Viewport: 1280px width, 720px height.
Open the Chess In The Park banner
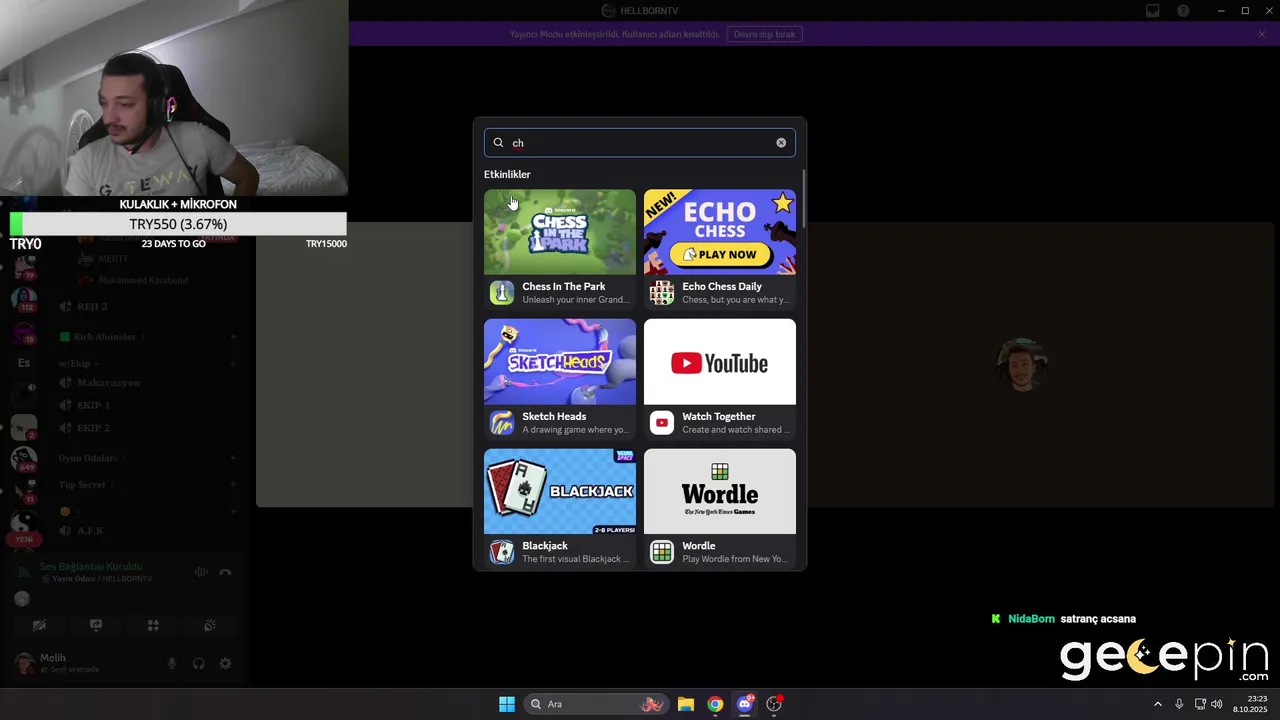(x=560, y=232)
